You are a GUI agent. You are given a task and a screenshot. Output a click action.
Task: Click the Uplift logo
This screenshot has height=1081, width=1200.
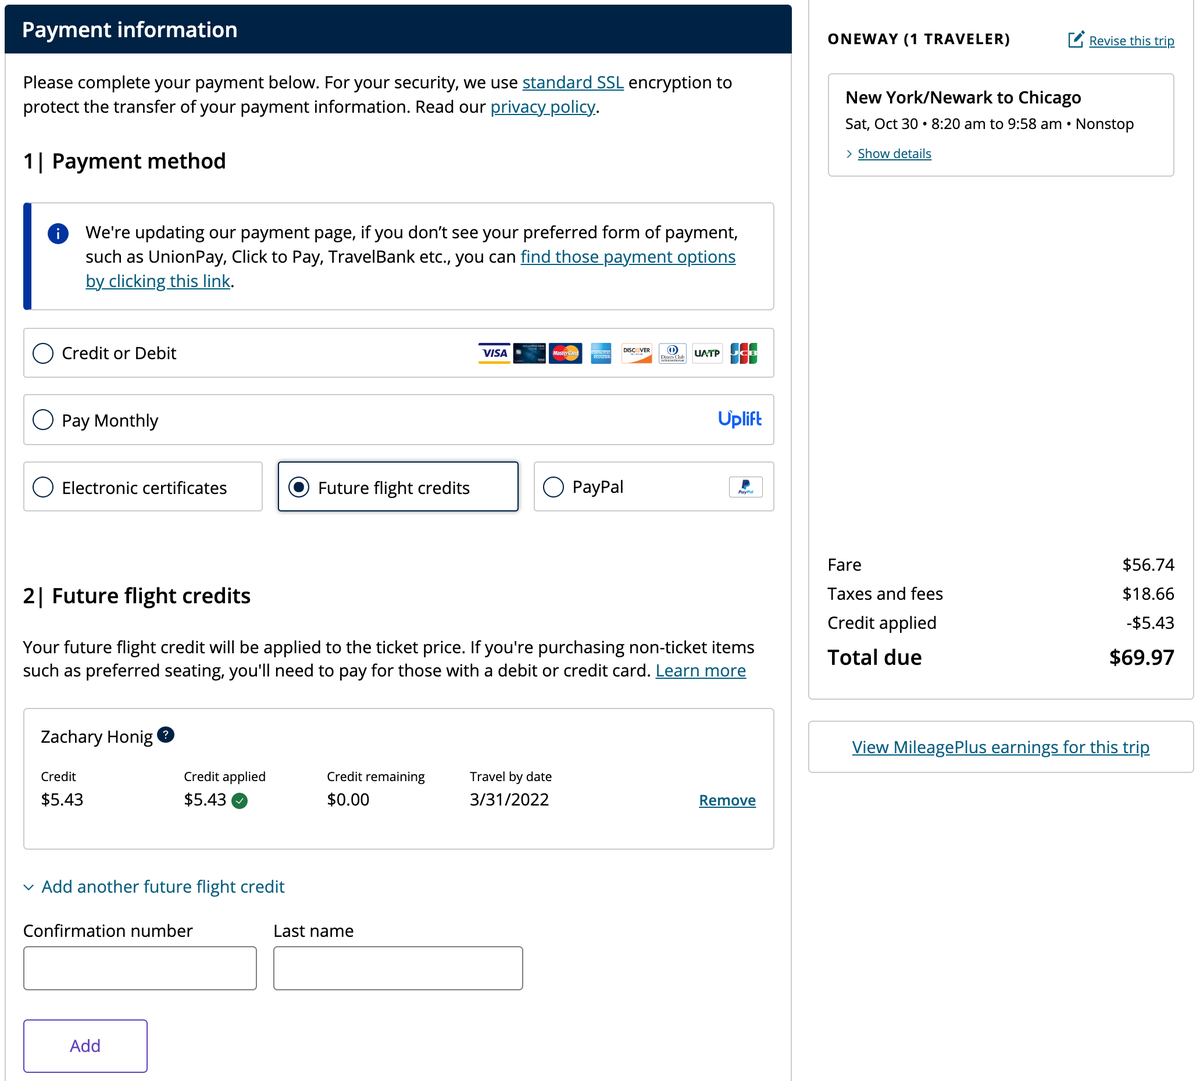(x=740, y=419)
